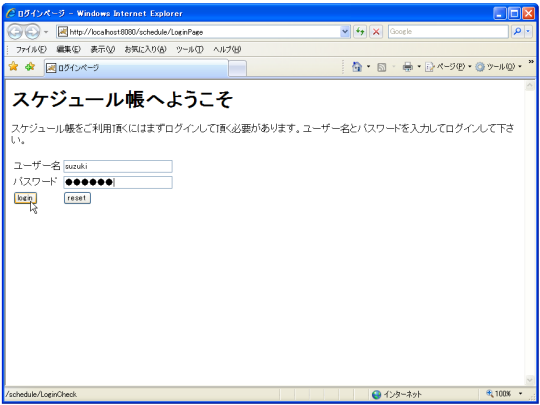
Task: Click the vertical scrollbar up arrow
Action: [x=530, y=86]
